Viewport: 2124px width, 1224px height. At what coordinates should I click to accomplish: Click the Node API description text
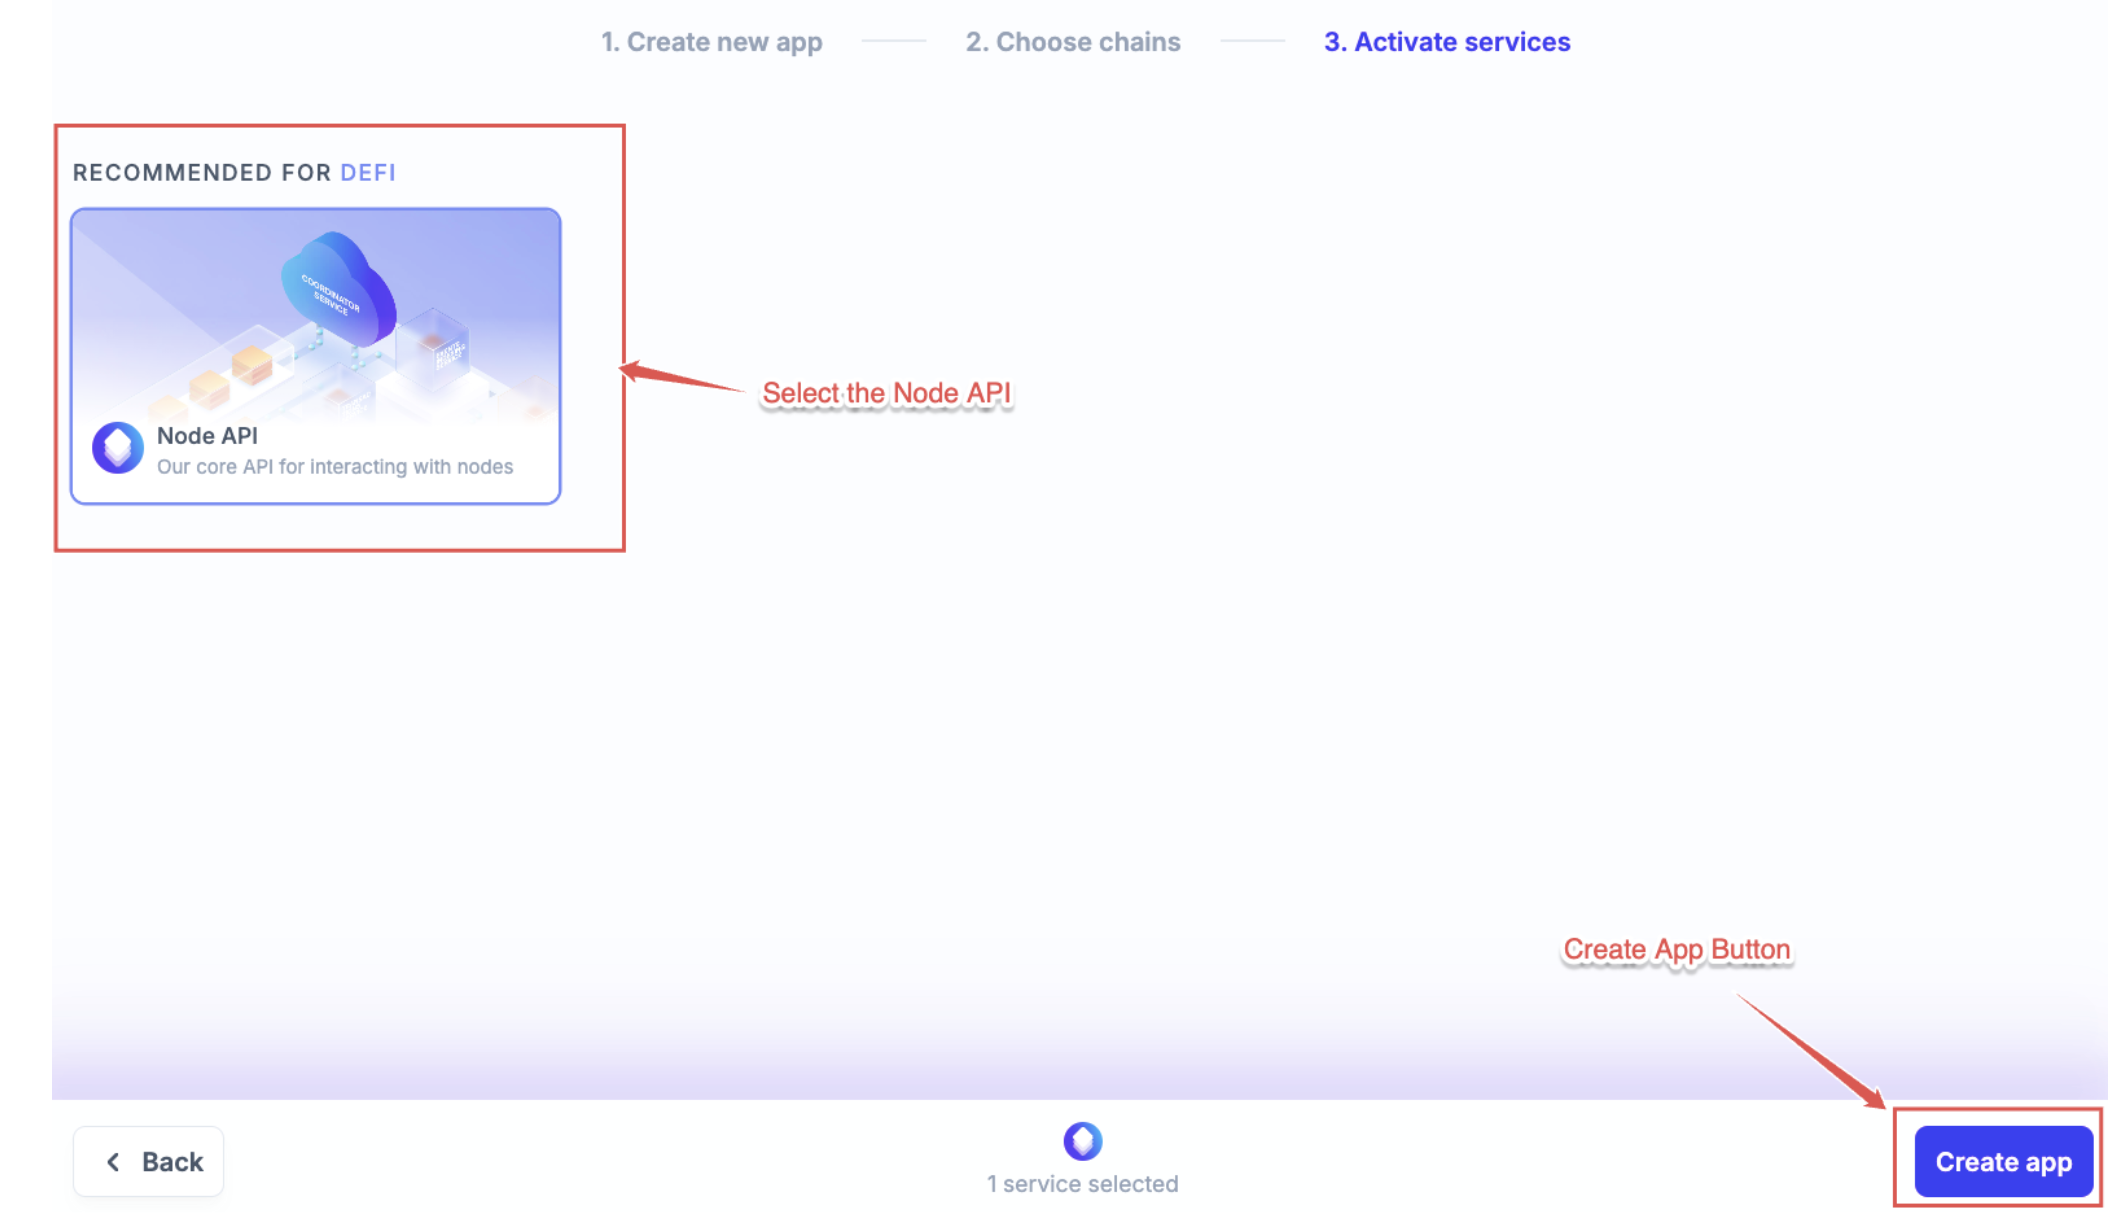point(334,467)
